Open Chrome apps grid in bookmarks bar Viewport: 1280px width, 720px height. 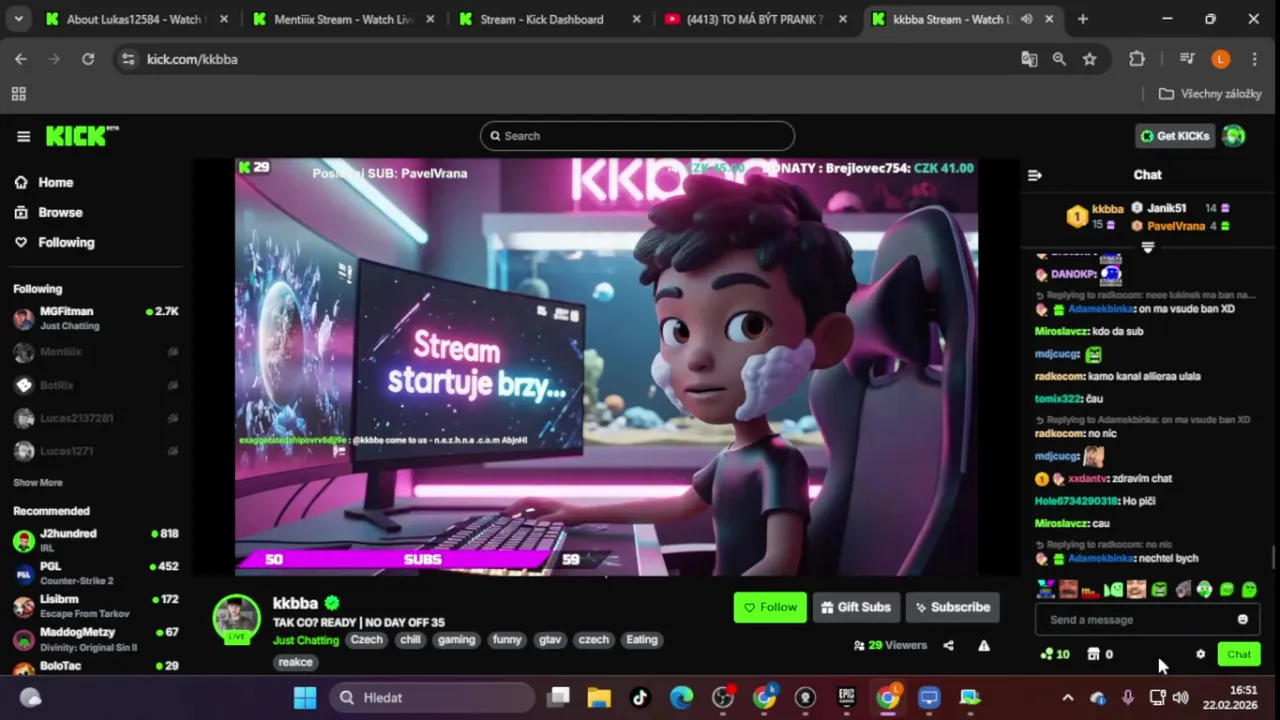click(18, 94)
